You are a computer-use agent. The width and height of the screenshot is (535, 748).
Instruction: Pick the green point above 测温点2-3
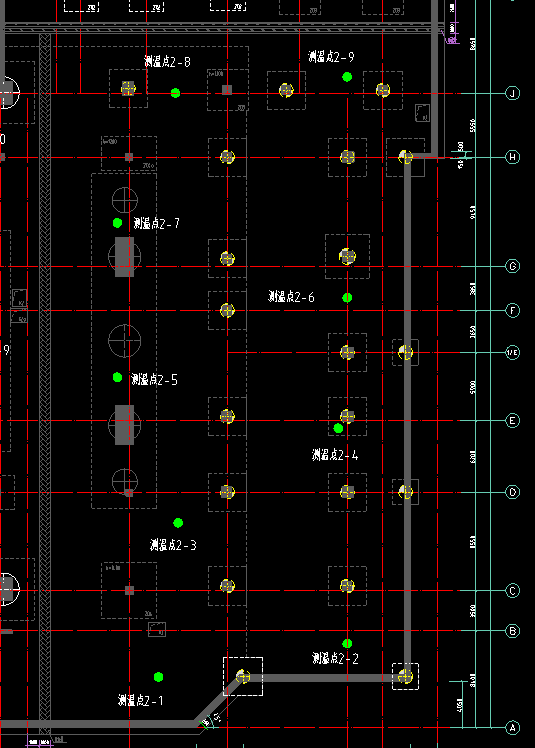178,523
